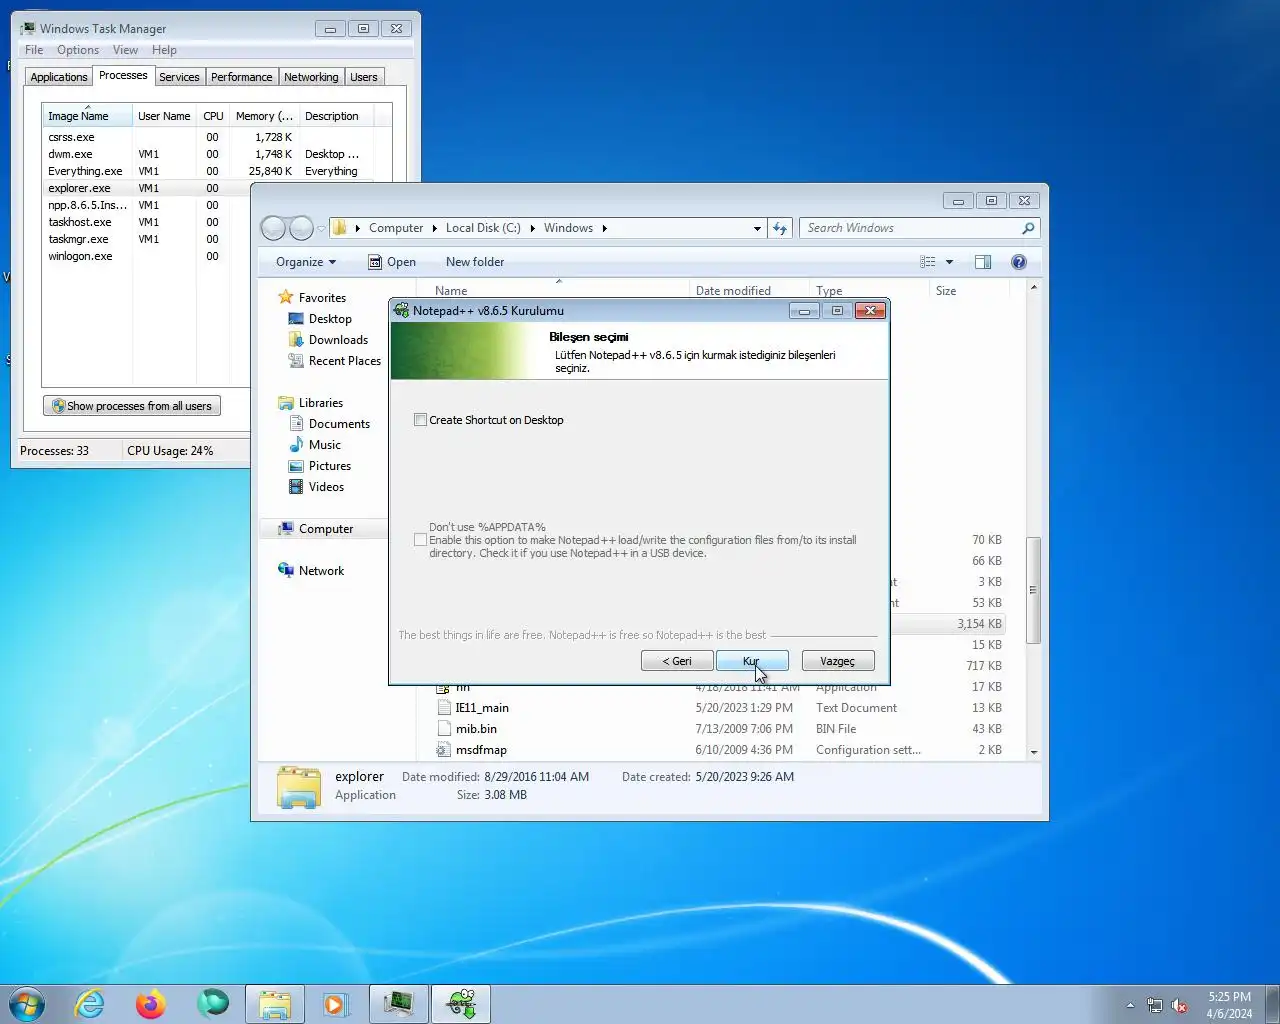The height and width of the screenshot is (1024, 1280).
Task: Open Explorer recent pages dropdown
Action: pyautogui.click(x=321, y=228)
